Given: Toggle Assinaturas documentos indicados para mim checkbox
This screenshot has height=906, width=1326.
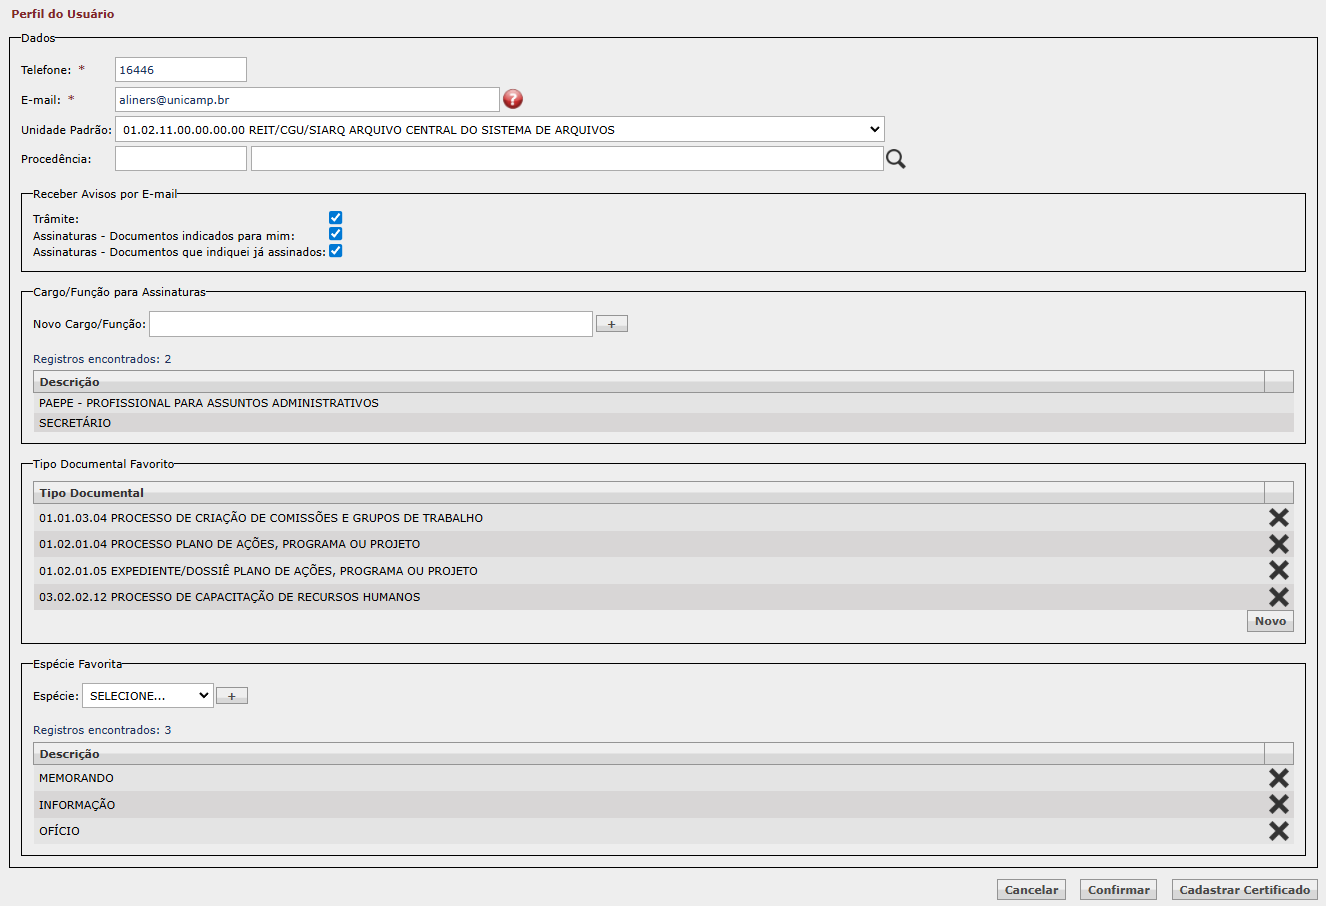Looking at the screenshot, I should (x=336, y=234).
